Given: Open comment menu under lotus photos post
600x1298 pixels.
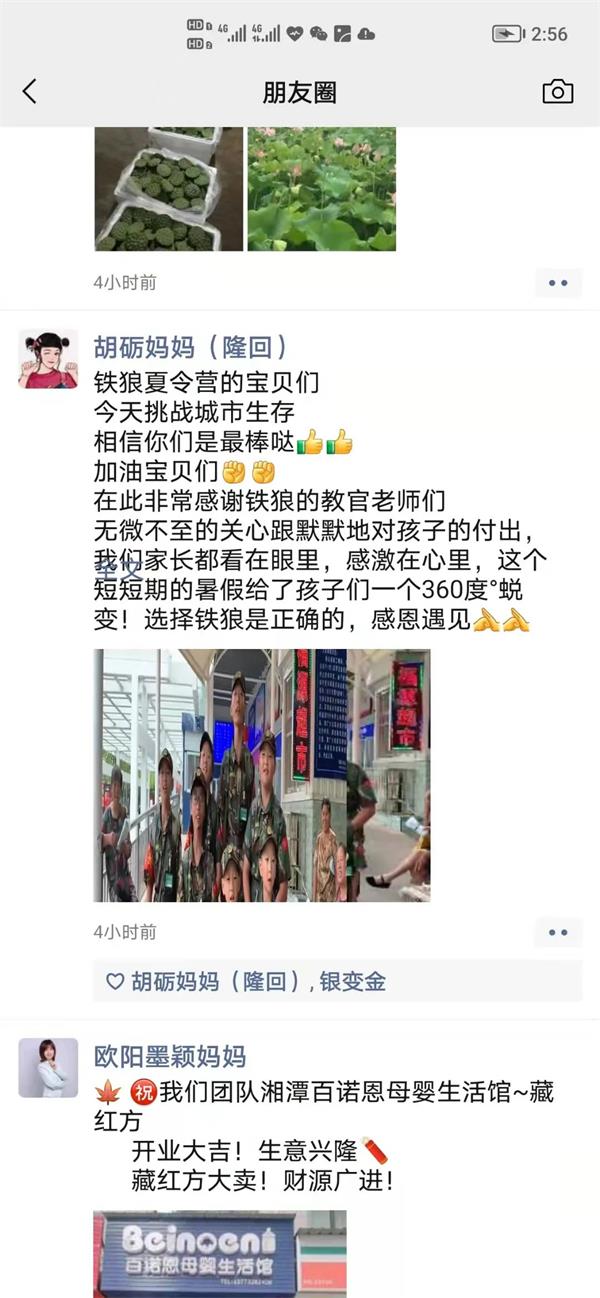Looking at the screenshot, I should (x=558, y=283).
